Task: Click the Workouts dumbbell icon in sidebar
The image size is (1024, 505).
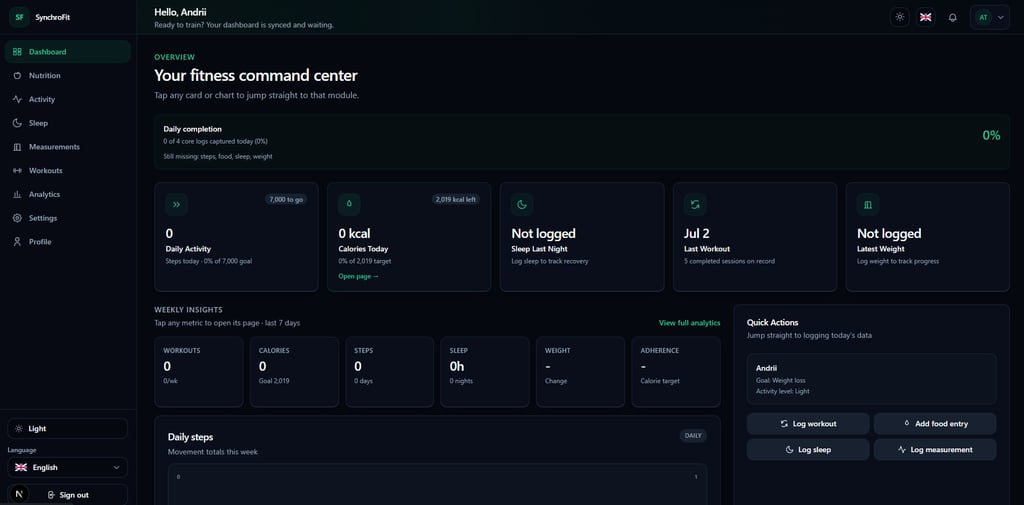Action: [x=17, y=171]
